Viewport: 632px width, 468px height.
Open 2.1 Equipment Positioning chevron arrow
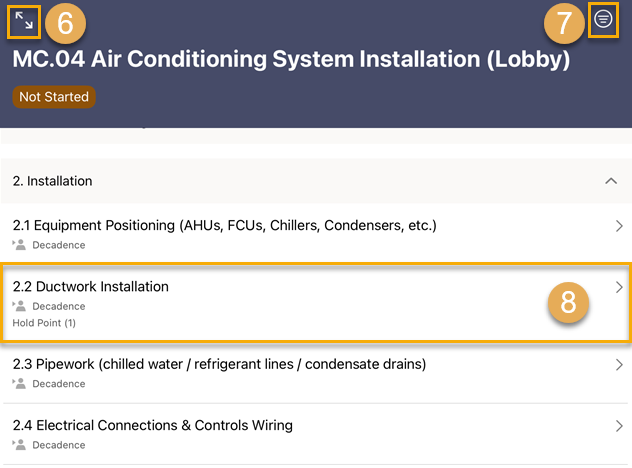tap(619, 227)
